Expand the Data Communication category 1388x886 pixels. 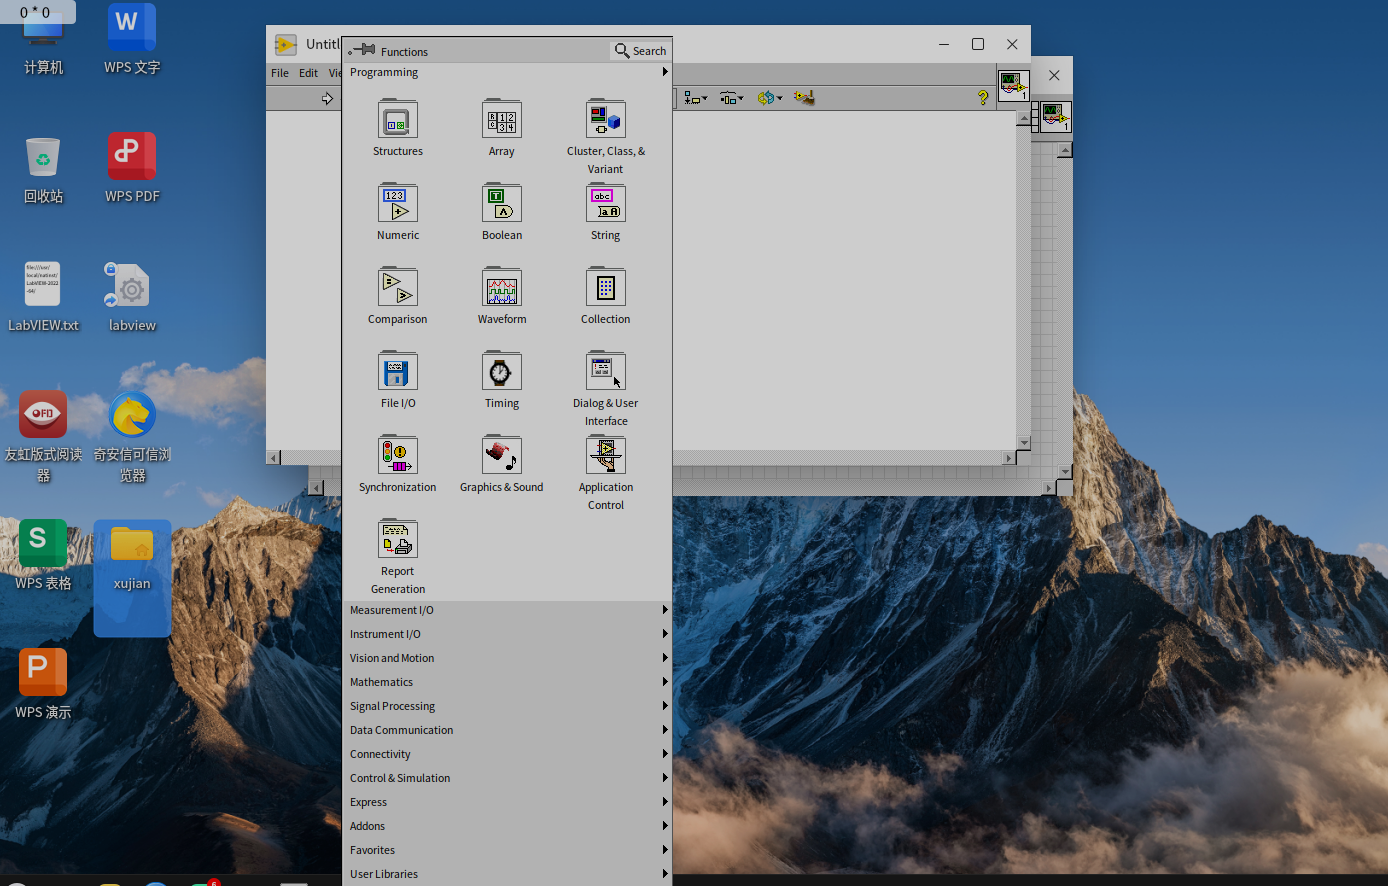click(507, 730)
